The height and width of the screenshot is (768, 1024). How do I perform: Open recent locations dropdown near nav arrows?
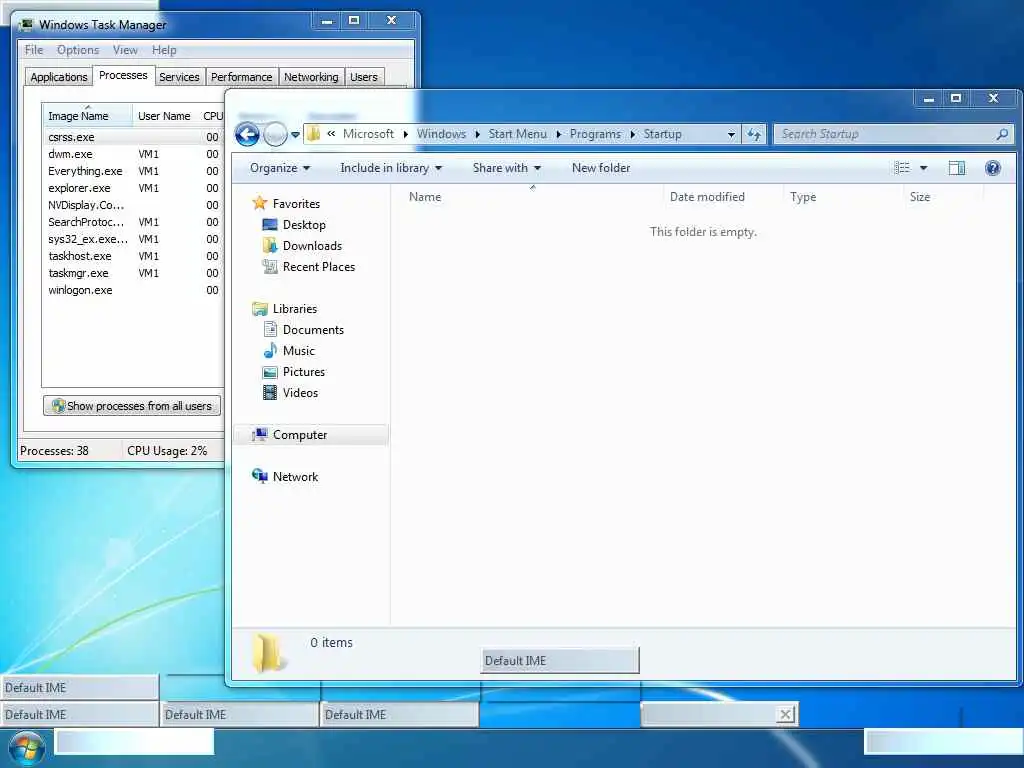295,135
